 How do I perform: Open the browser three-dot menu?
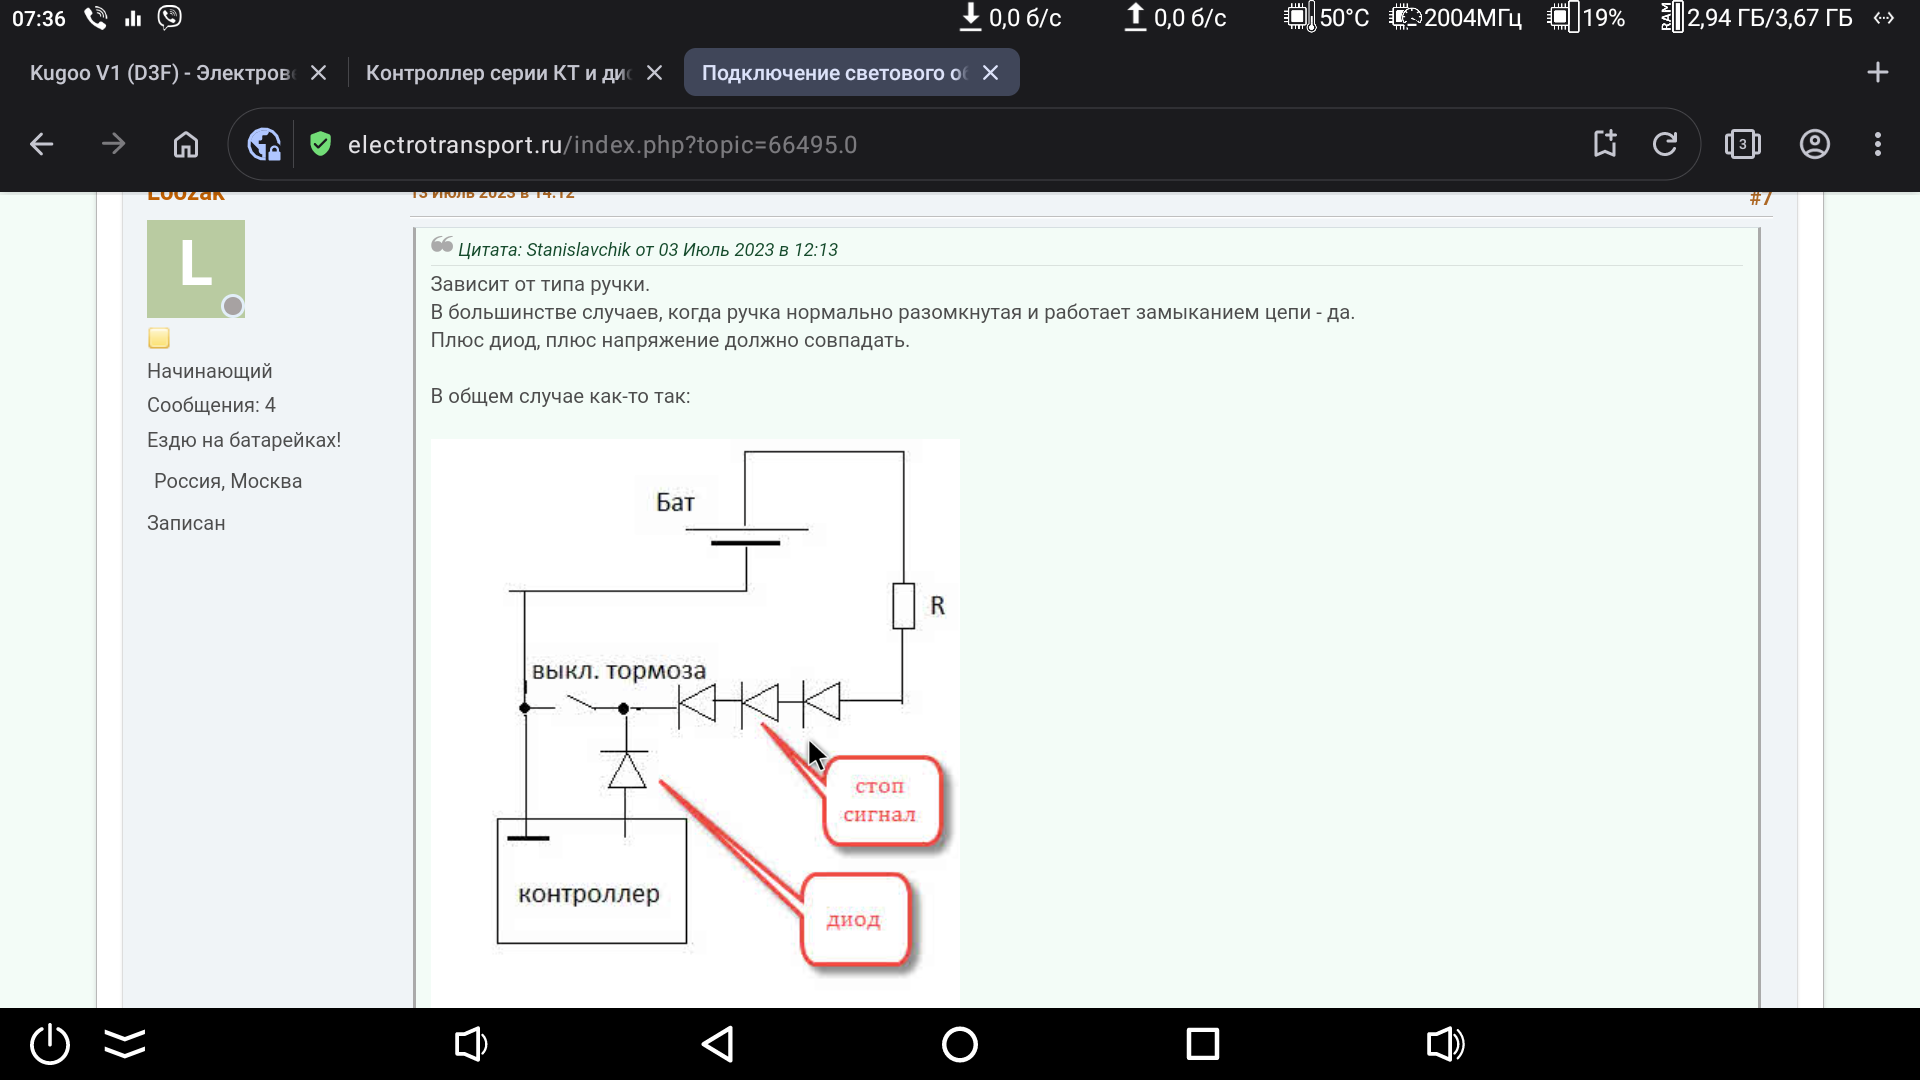(x=1878, y=144)
